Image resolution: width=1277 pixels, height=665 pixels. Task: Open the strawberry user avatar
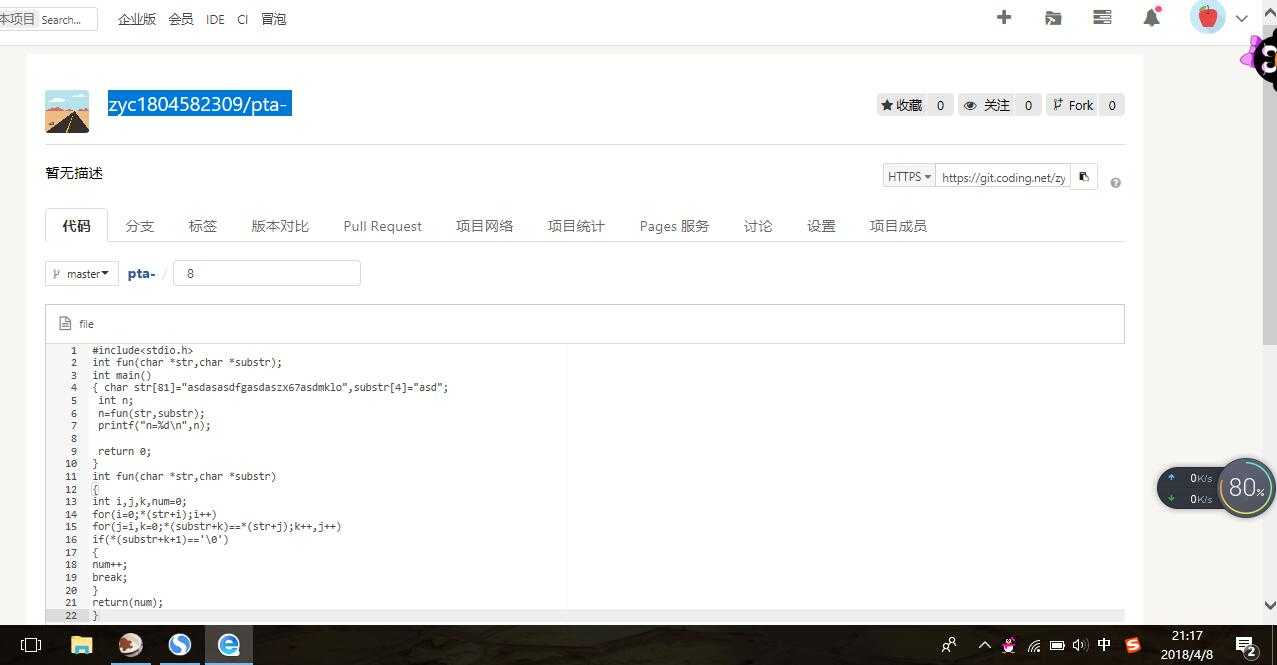[1208, 17]
